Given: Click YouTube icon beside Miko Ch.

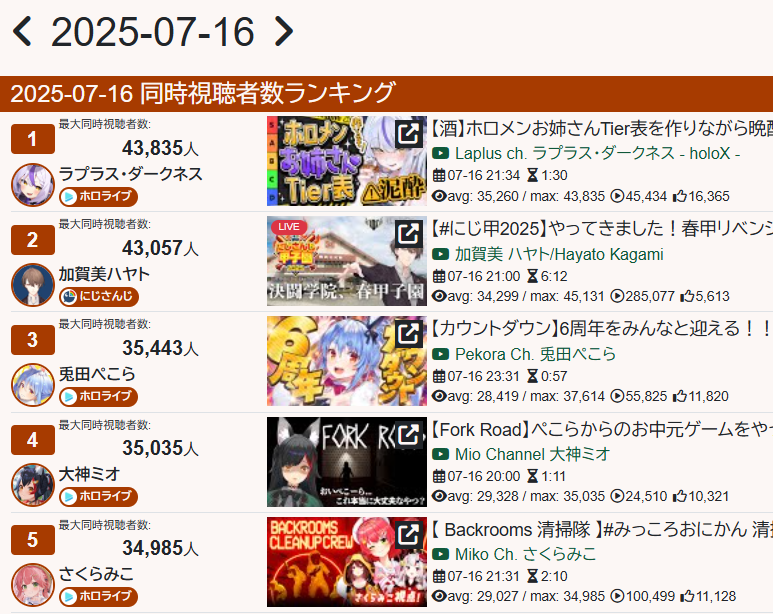Looking at the screenshot, I should (440, 554).
